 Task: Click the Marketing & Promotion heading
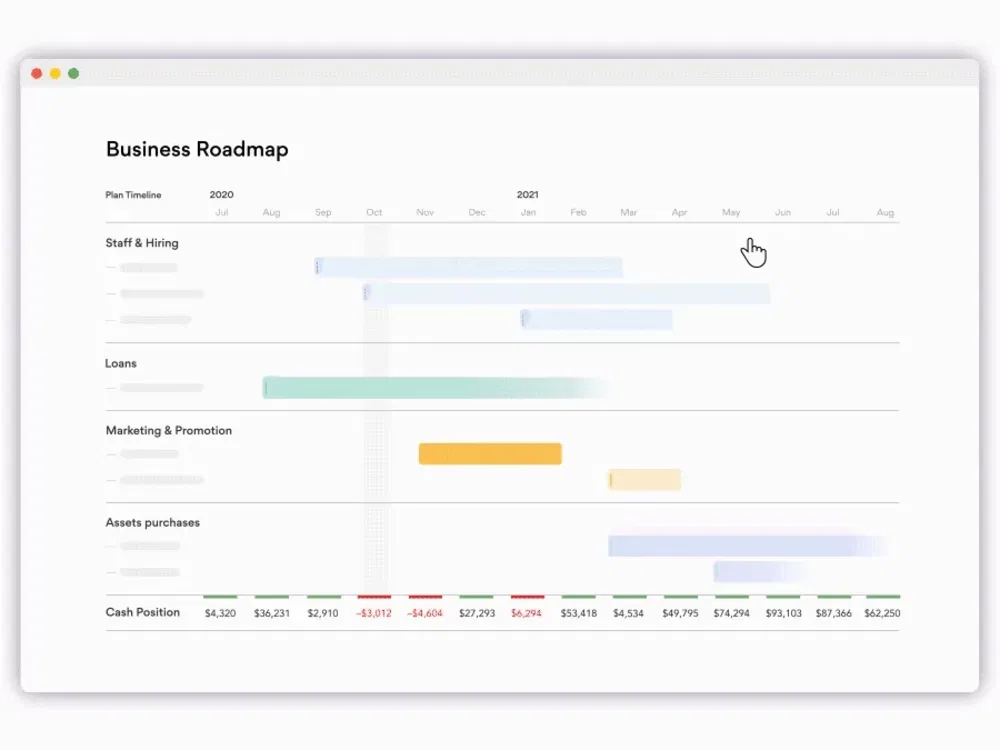[169, 430]
